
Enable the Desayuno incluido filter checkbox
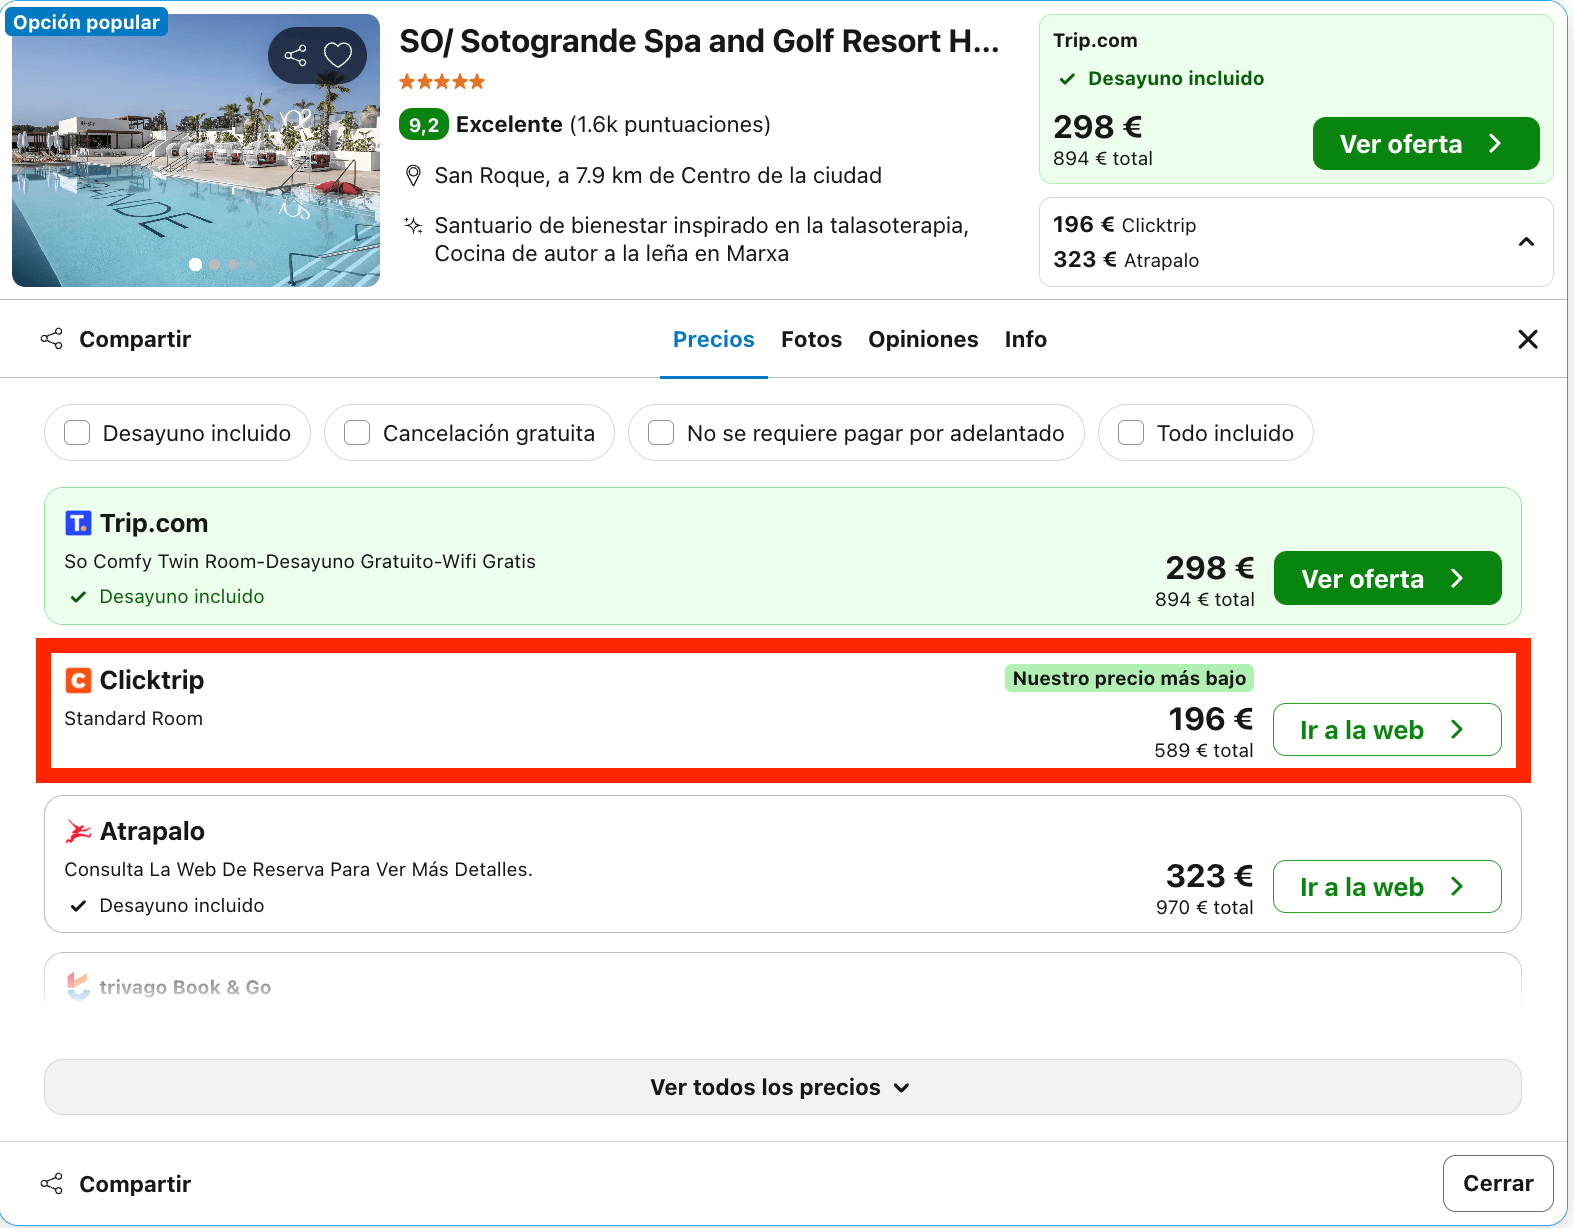coord(77,433)
